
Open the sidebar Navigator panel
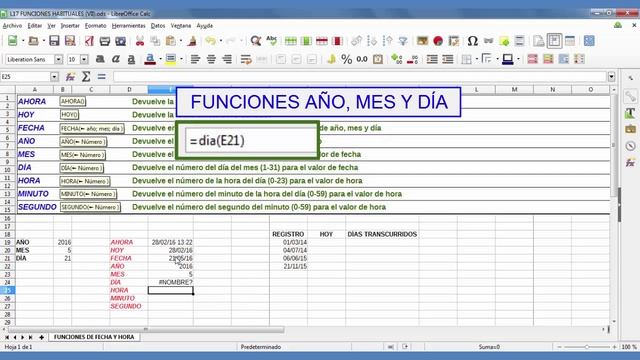click(631, 146)
